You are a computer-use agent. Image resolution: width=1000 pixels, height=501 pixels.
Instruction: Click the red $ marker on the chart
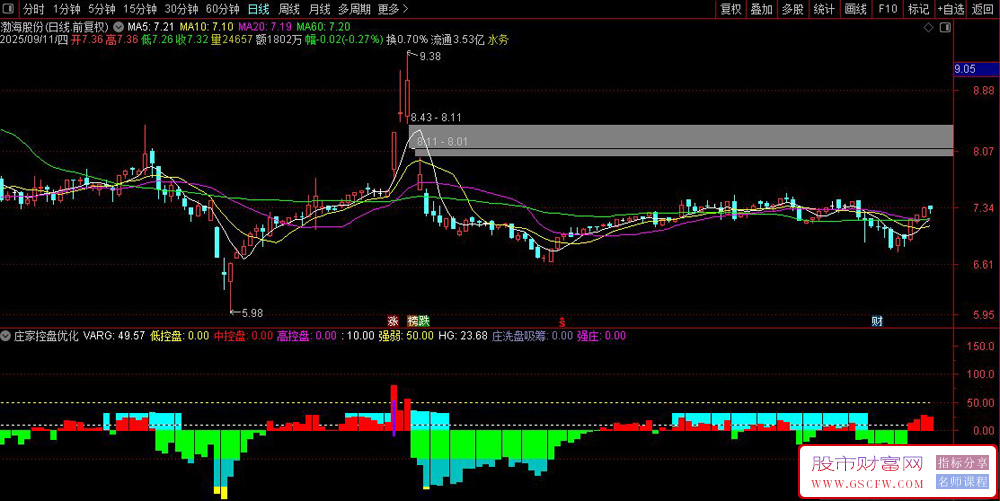(x=562, y=322)
